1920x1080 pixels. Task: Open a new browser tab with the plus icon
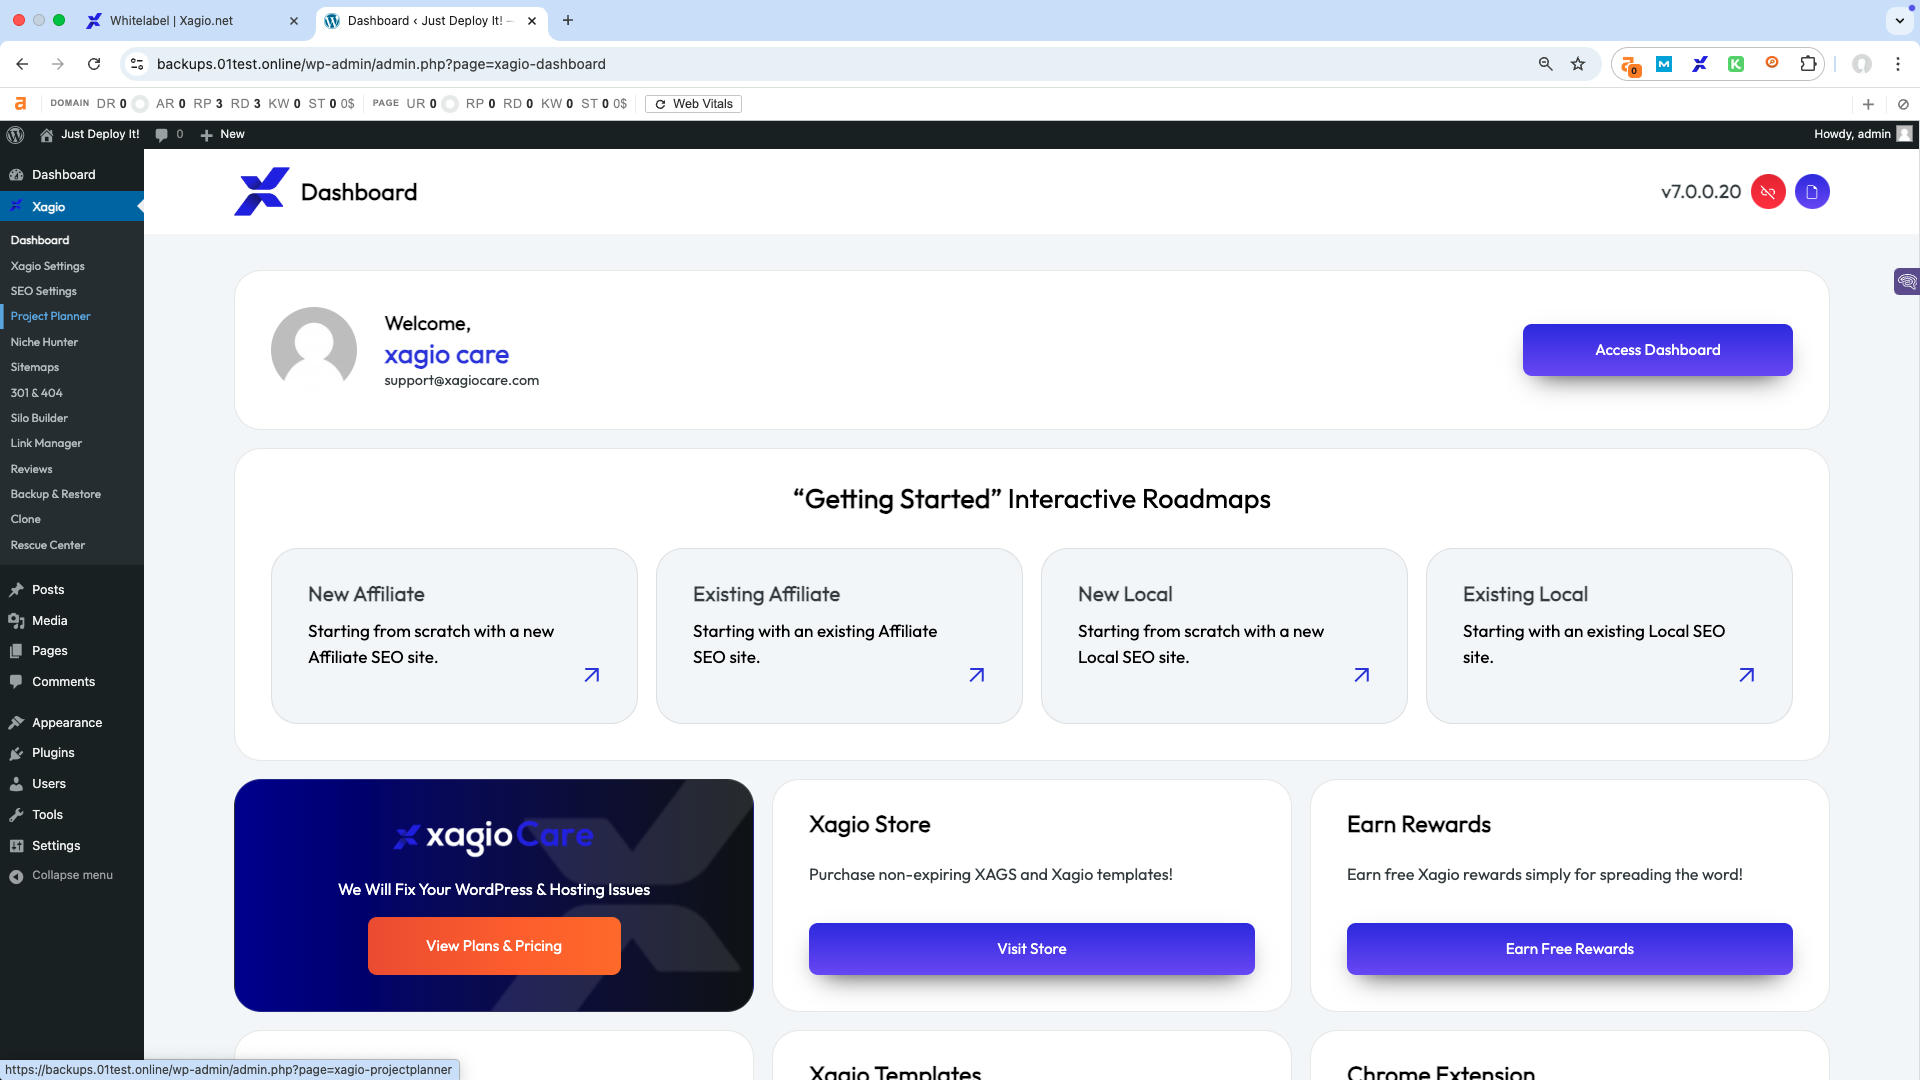[x=568, y=20]
